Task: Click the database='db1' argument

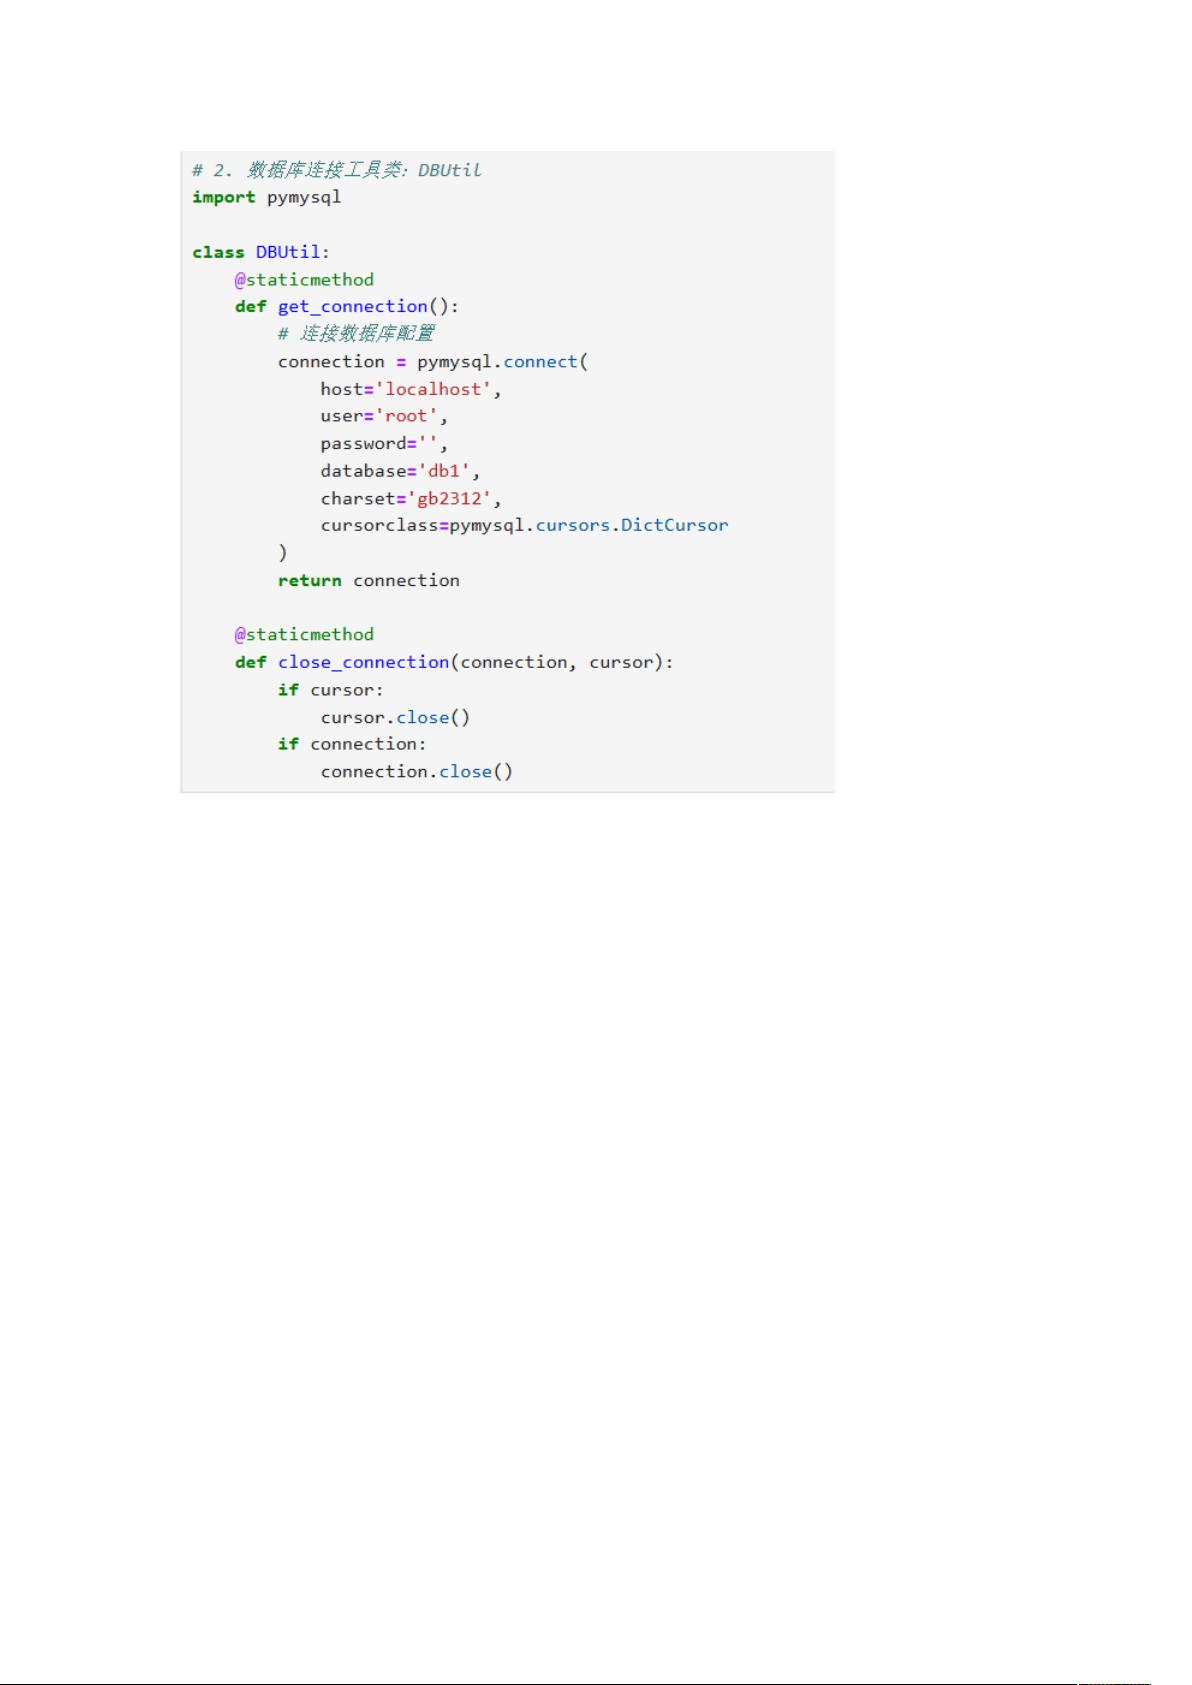Action: tap(401, 470)
